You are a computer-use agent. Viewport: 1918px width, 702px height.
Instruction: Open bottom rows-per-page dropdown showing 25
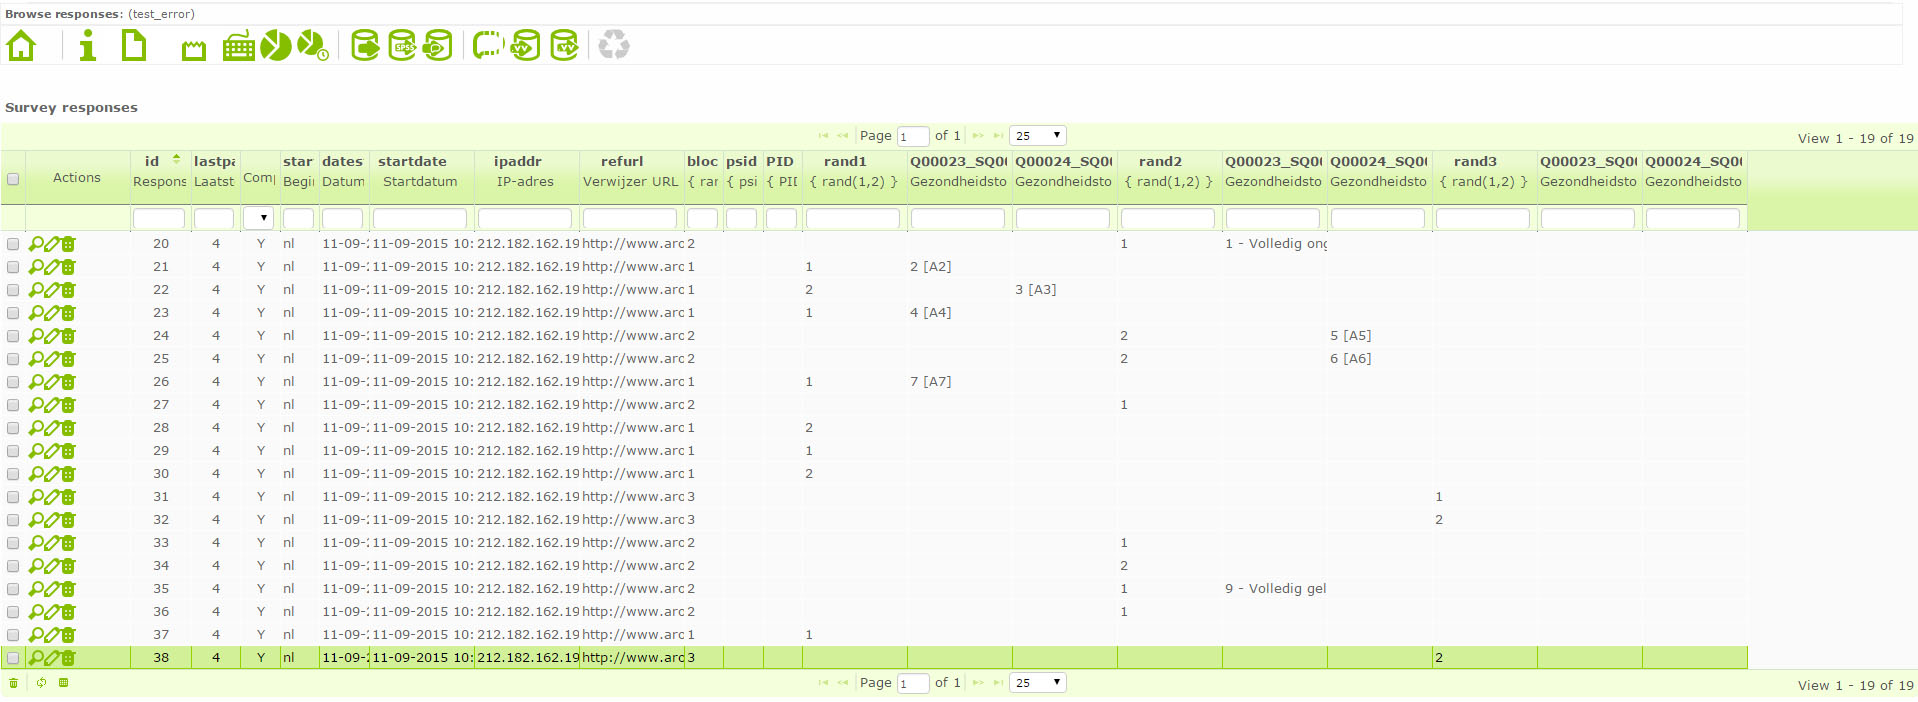1037,683
